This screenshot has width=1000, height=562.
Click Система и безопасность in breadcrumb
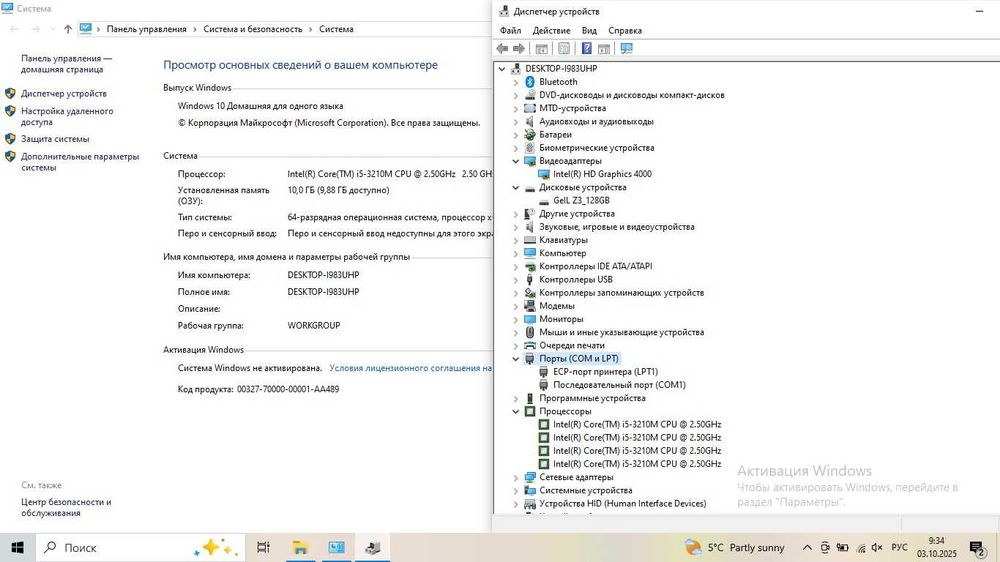tap(253, 29)
